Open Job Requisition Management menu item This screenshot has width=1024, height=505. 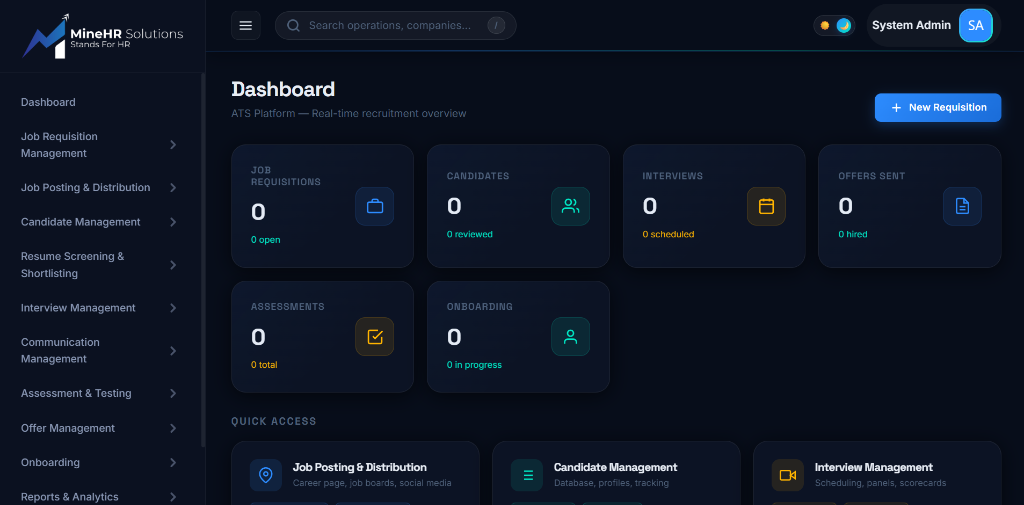click(59, 144)
